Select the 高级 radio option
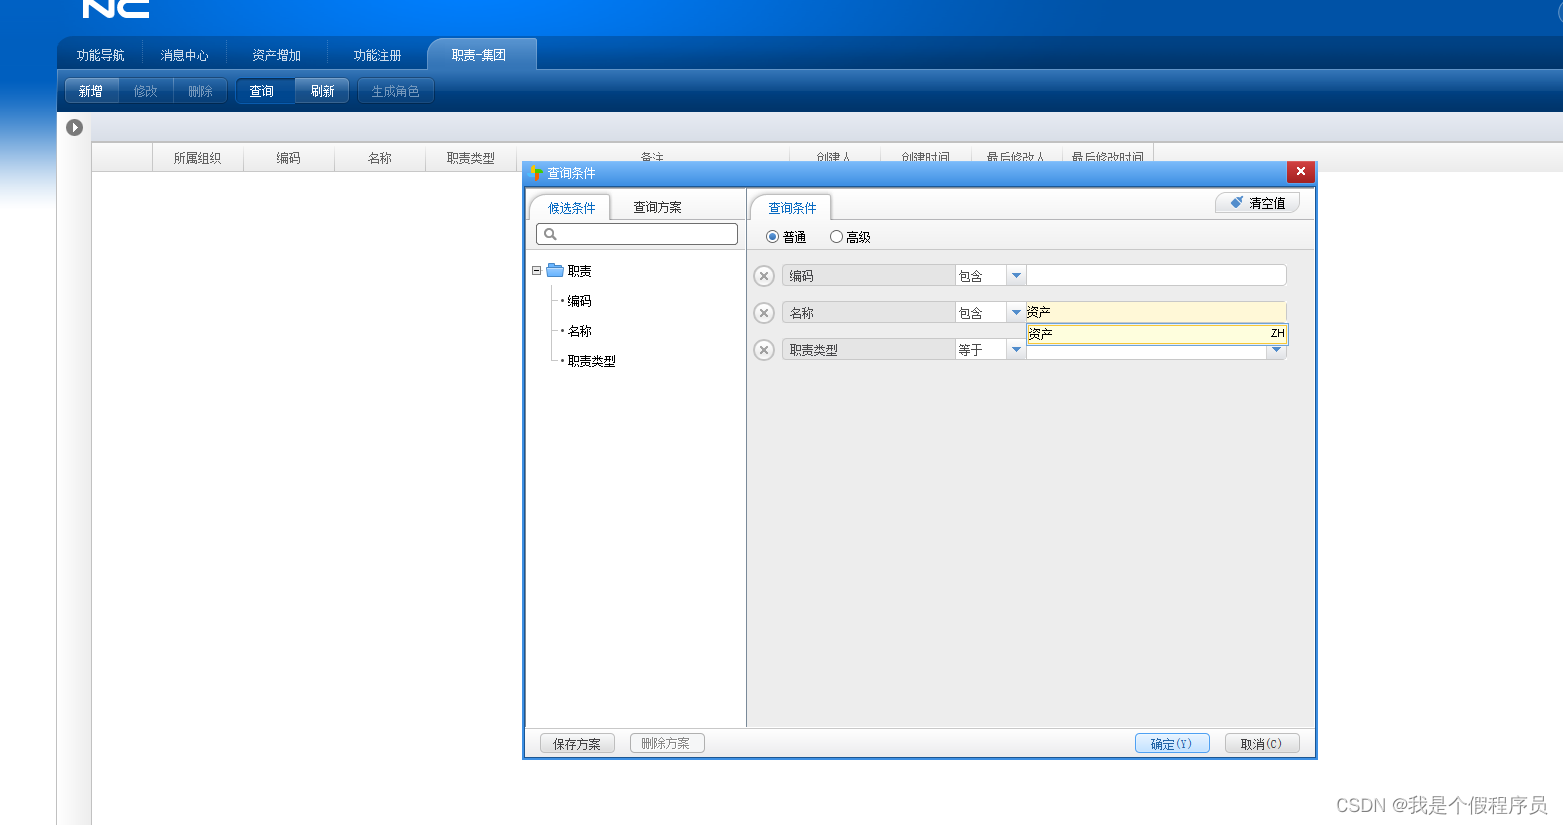 pyautogui.click(x=836, y=237)
